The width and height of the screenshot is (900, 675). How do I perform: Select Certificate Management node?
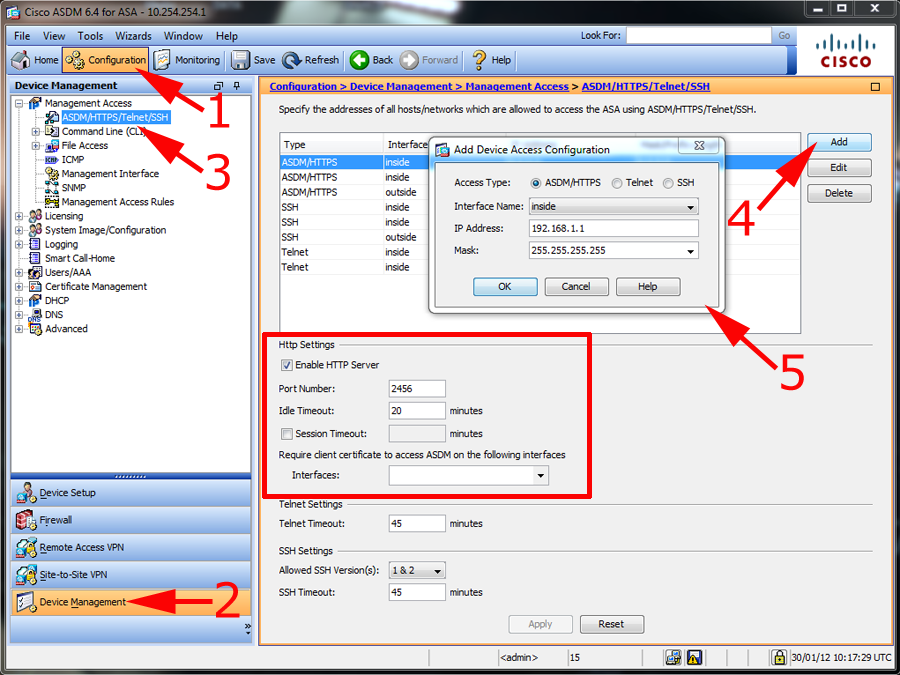click(x=96, y=286)
